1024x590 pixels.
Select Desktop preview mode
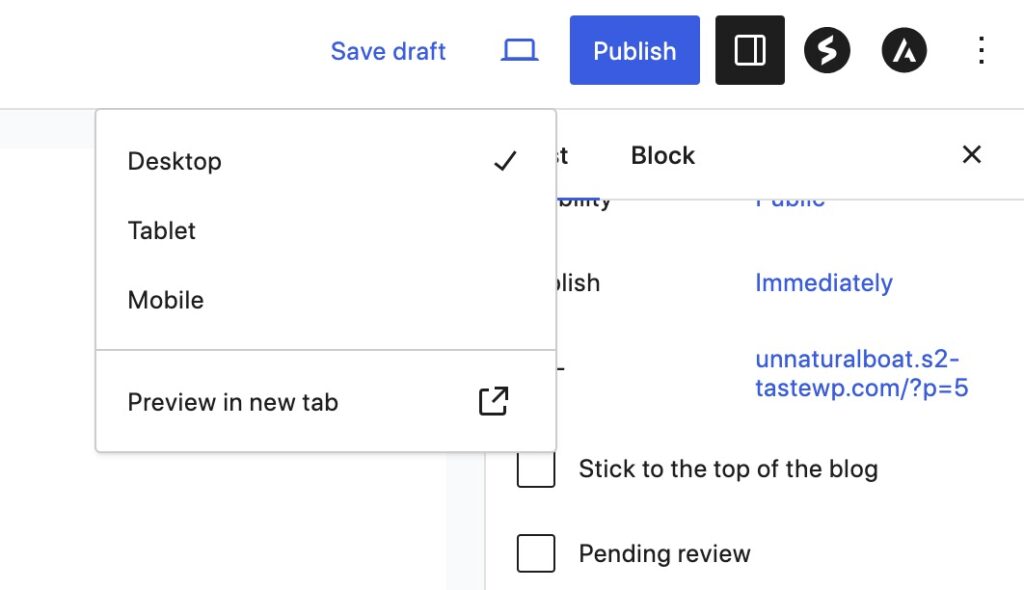click(175, 161)
